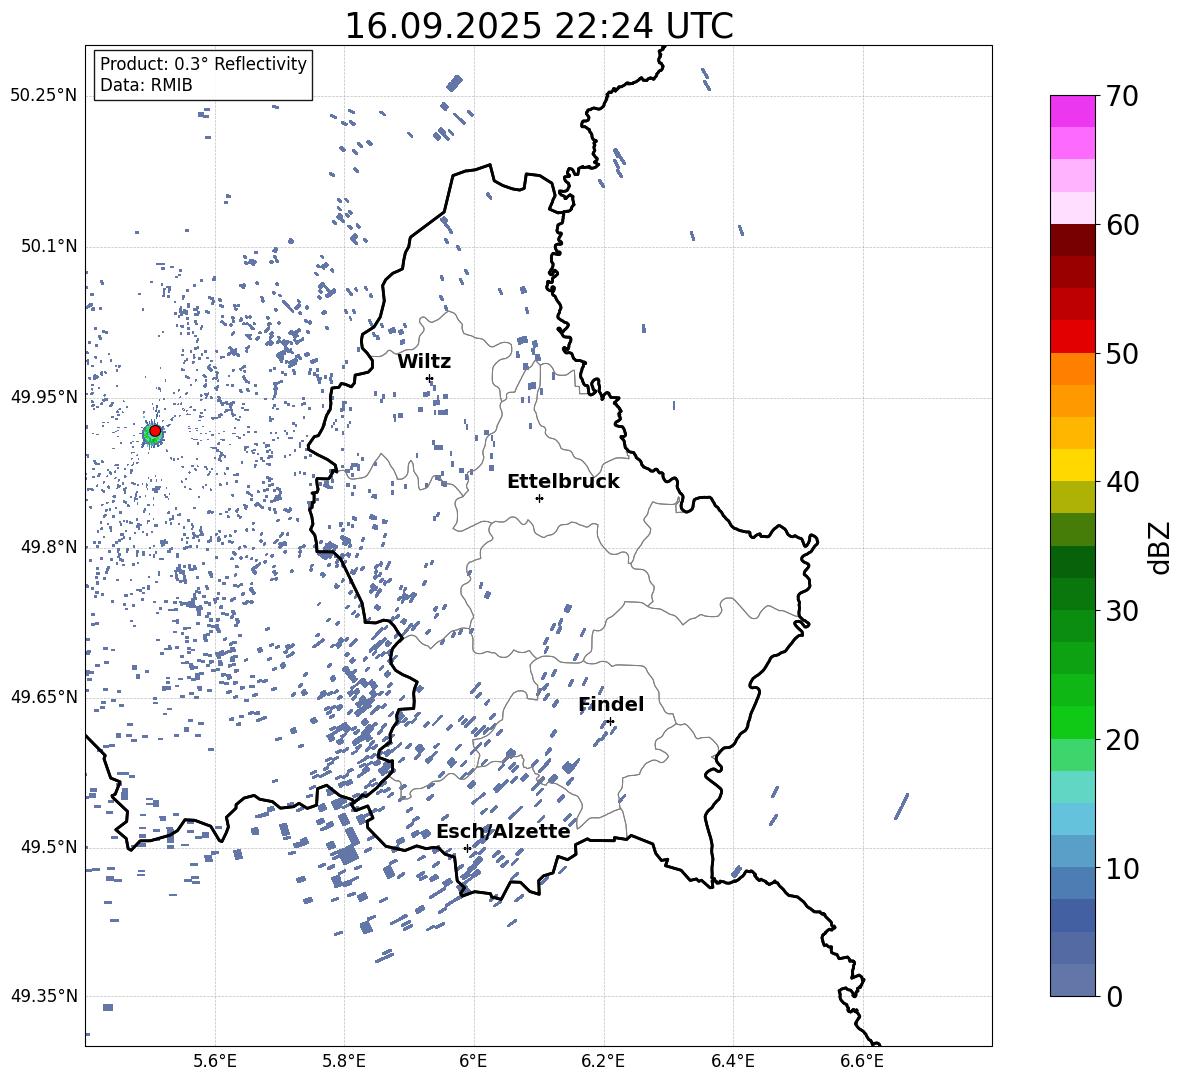The height and width of the screenshot is (1081, 1184).
Task: Click the 6.6°E longitude label
Action: tap(862, 1061)
